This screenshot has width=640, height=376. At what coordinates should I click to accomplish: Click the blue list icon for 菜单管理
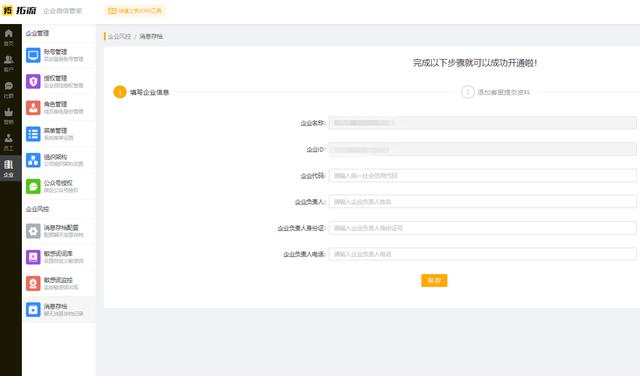[33, 134]
